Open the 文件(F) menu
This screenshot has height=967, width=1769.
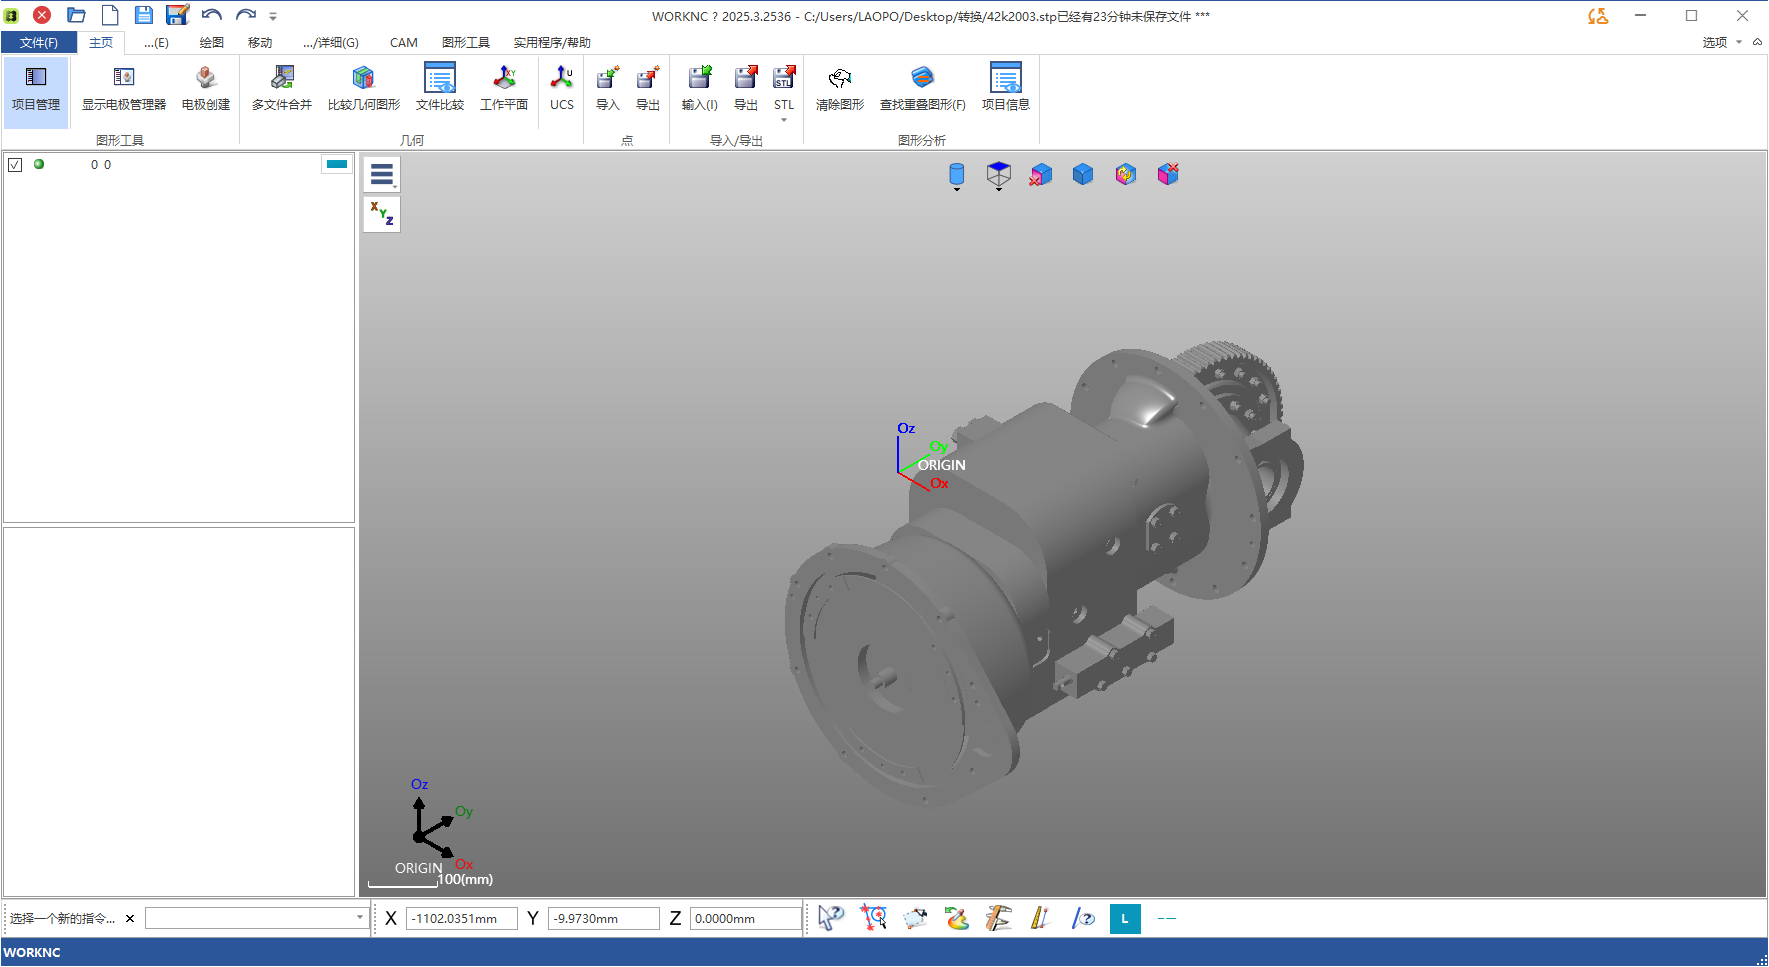coord(38,42)
